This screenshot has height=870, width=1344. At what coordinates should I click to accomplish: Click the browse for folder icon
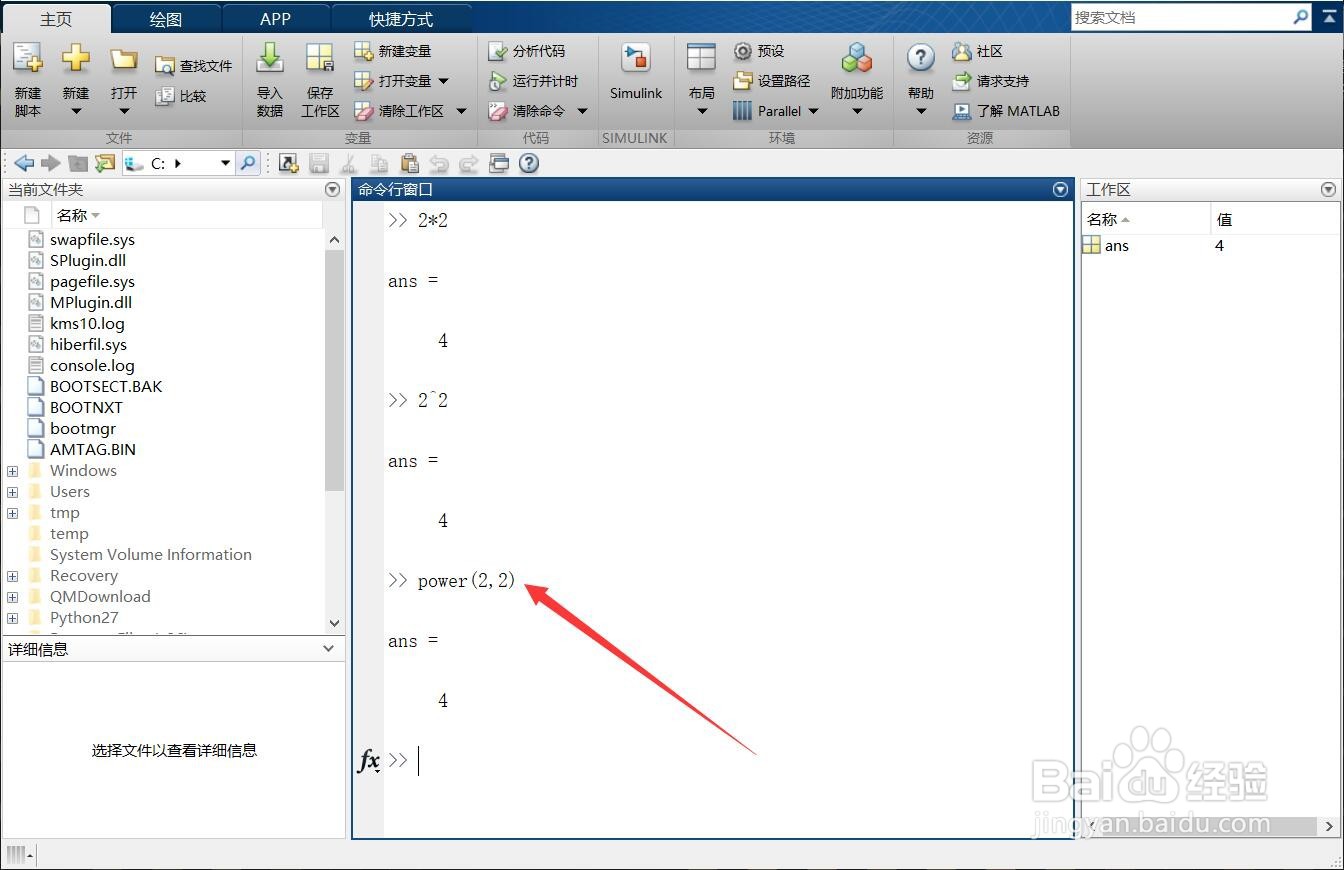click(x=105, y=163)
